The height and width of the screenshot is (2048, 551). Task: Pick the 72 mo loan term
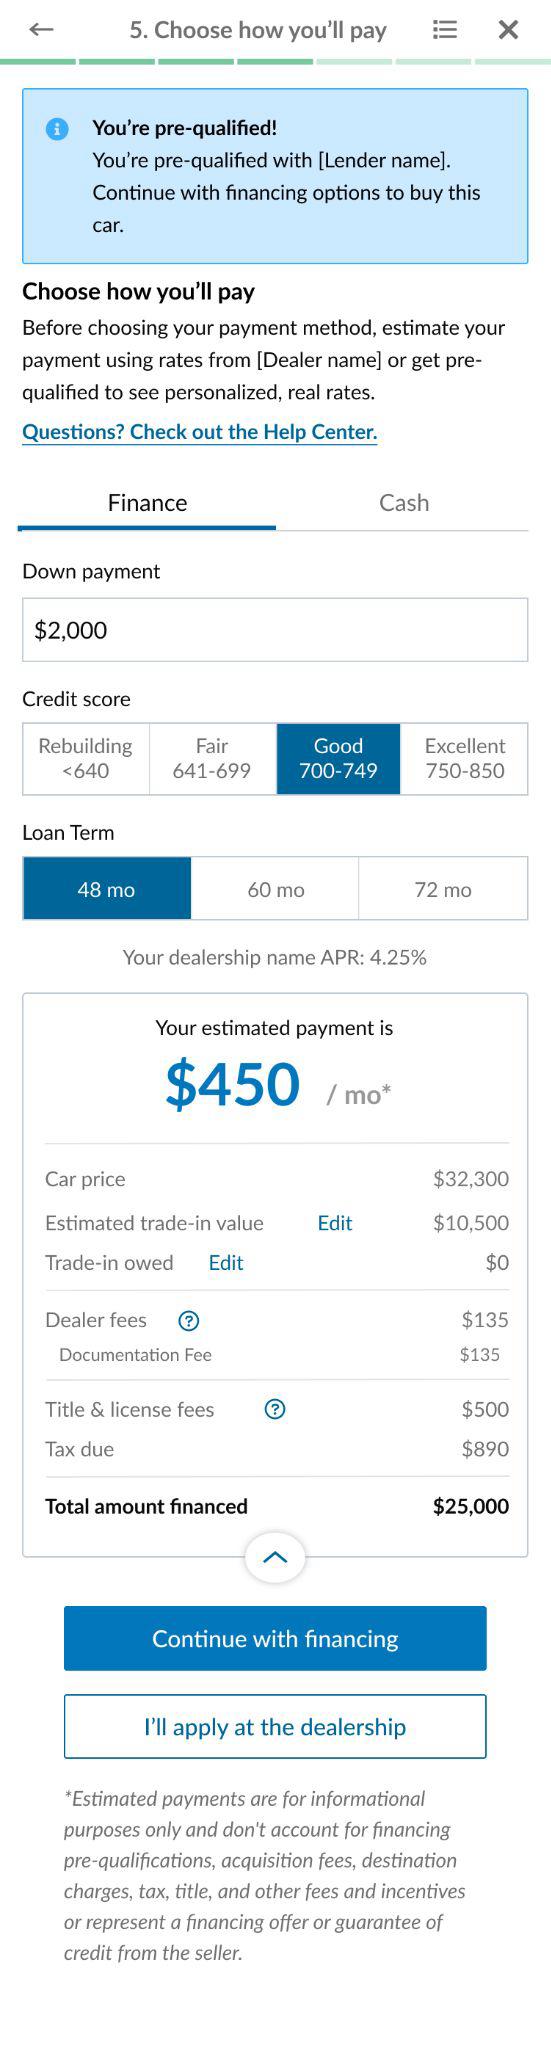[x=443, y=889]
